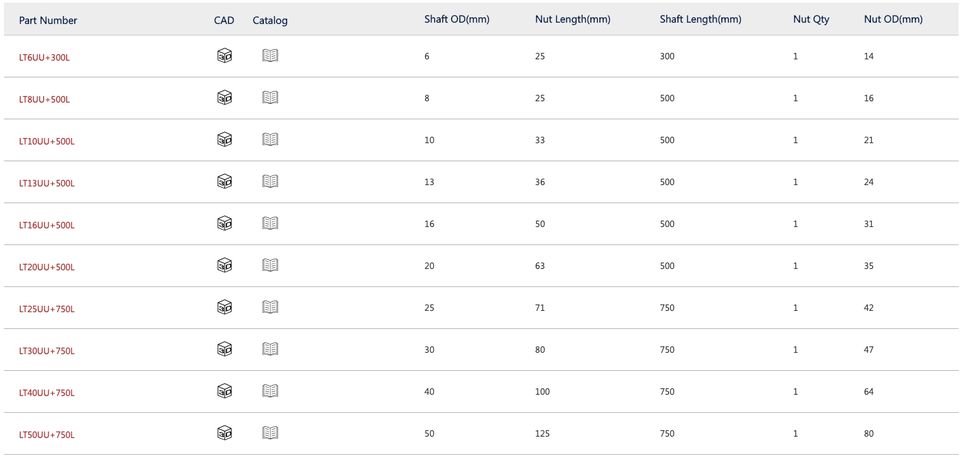Open 3D CAD icon for LT6UU+300L
Viewport: 960px width, 456px height.
point(225,56)
